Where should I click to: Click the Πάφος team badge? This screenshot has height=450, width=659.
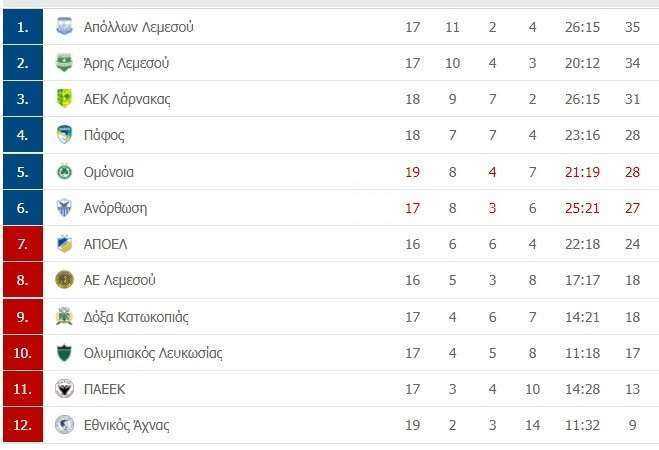click(64, 135)
